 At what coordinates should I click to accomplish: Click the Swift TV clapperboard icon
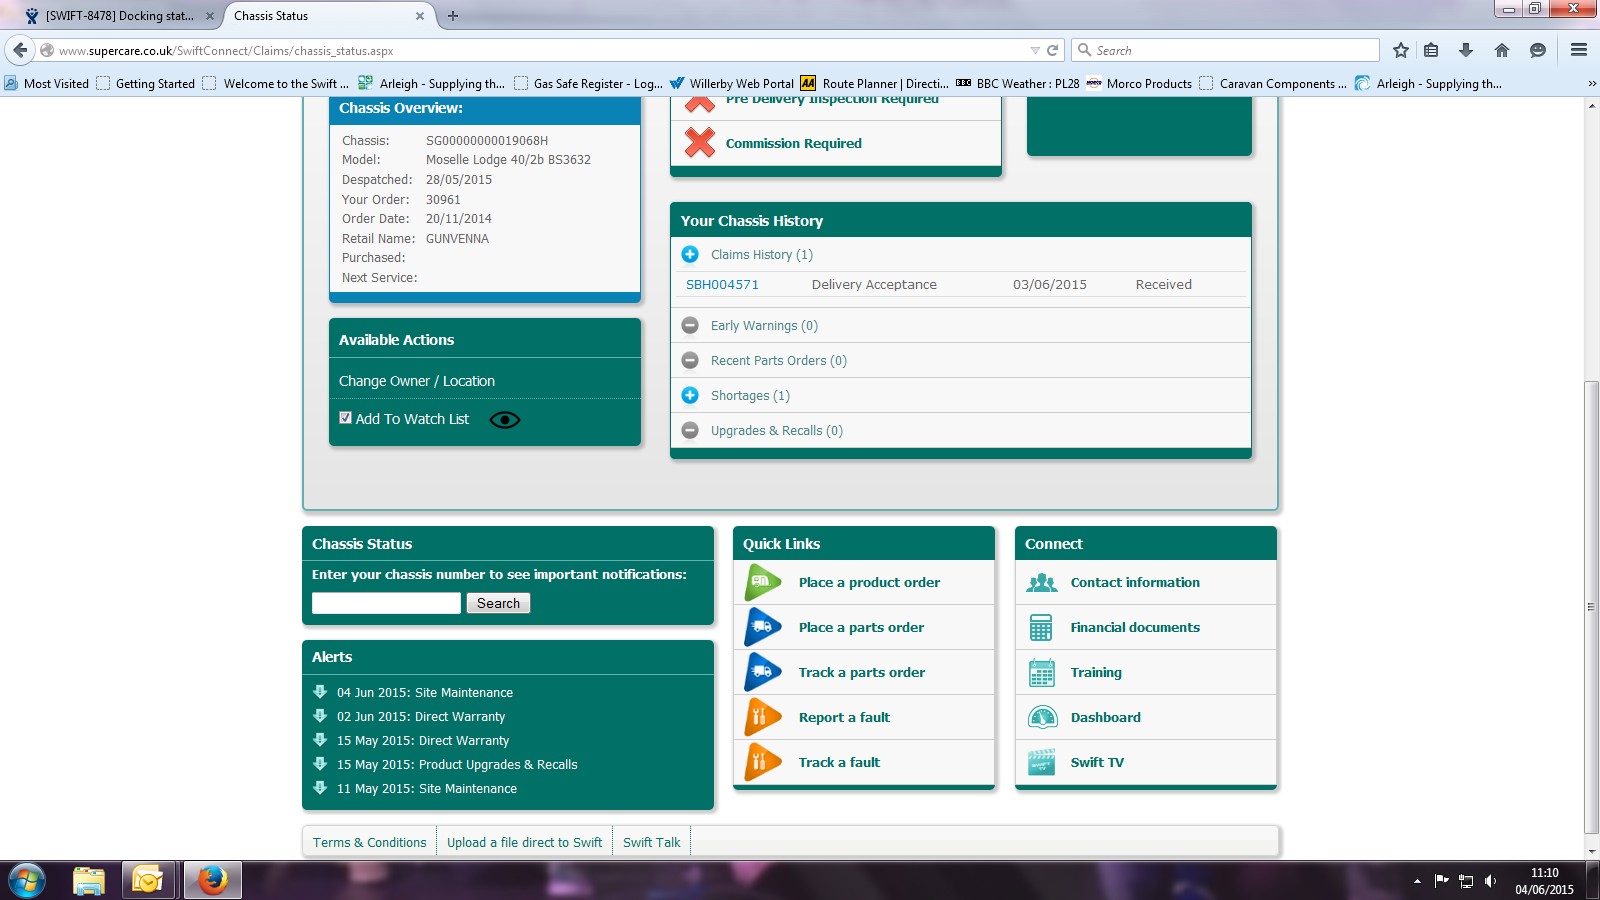tap(1041, 763)
